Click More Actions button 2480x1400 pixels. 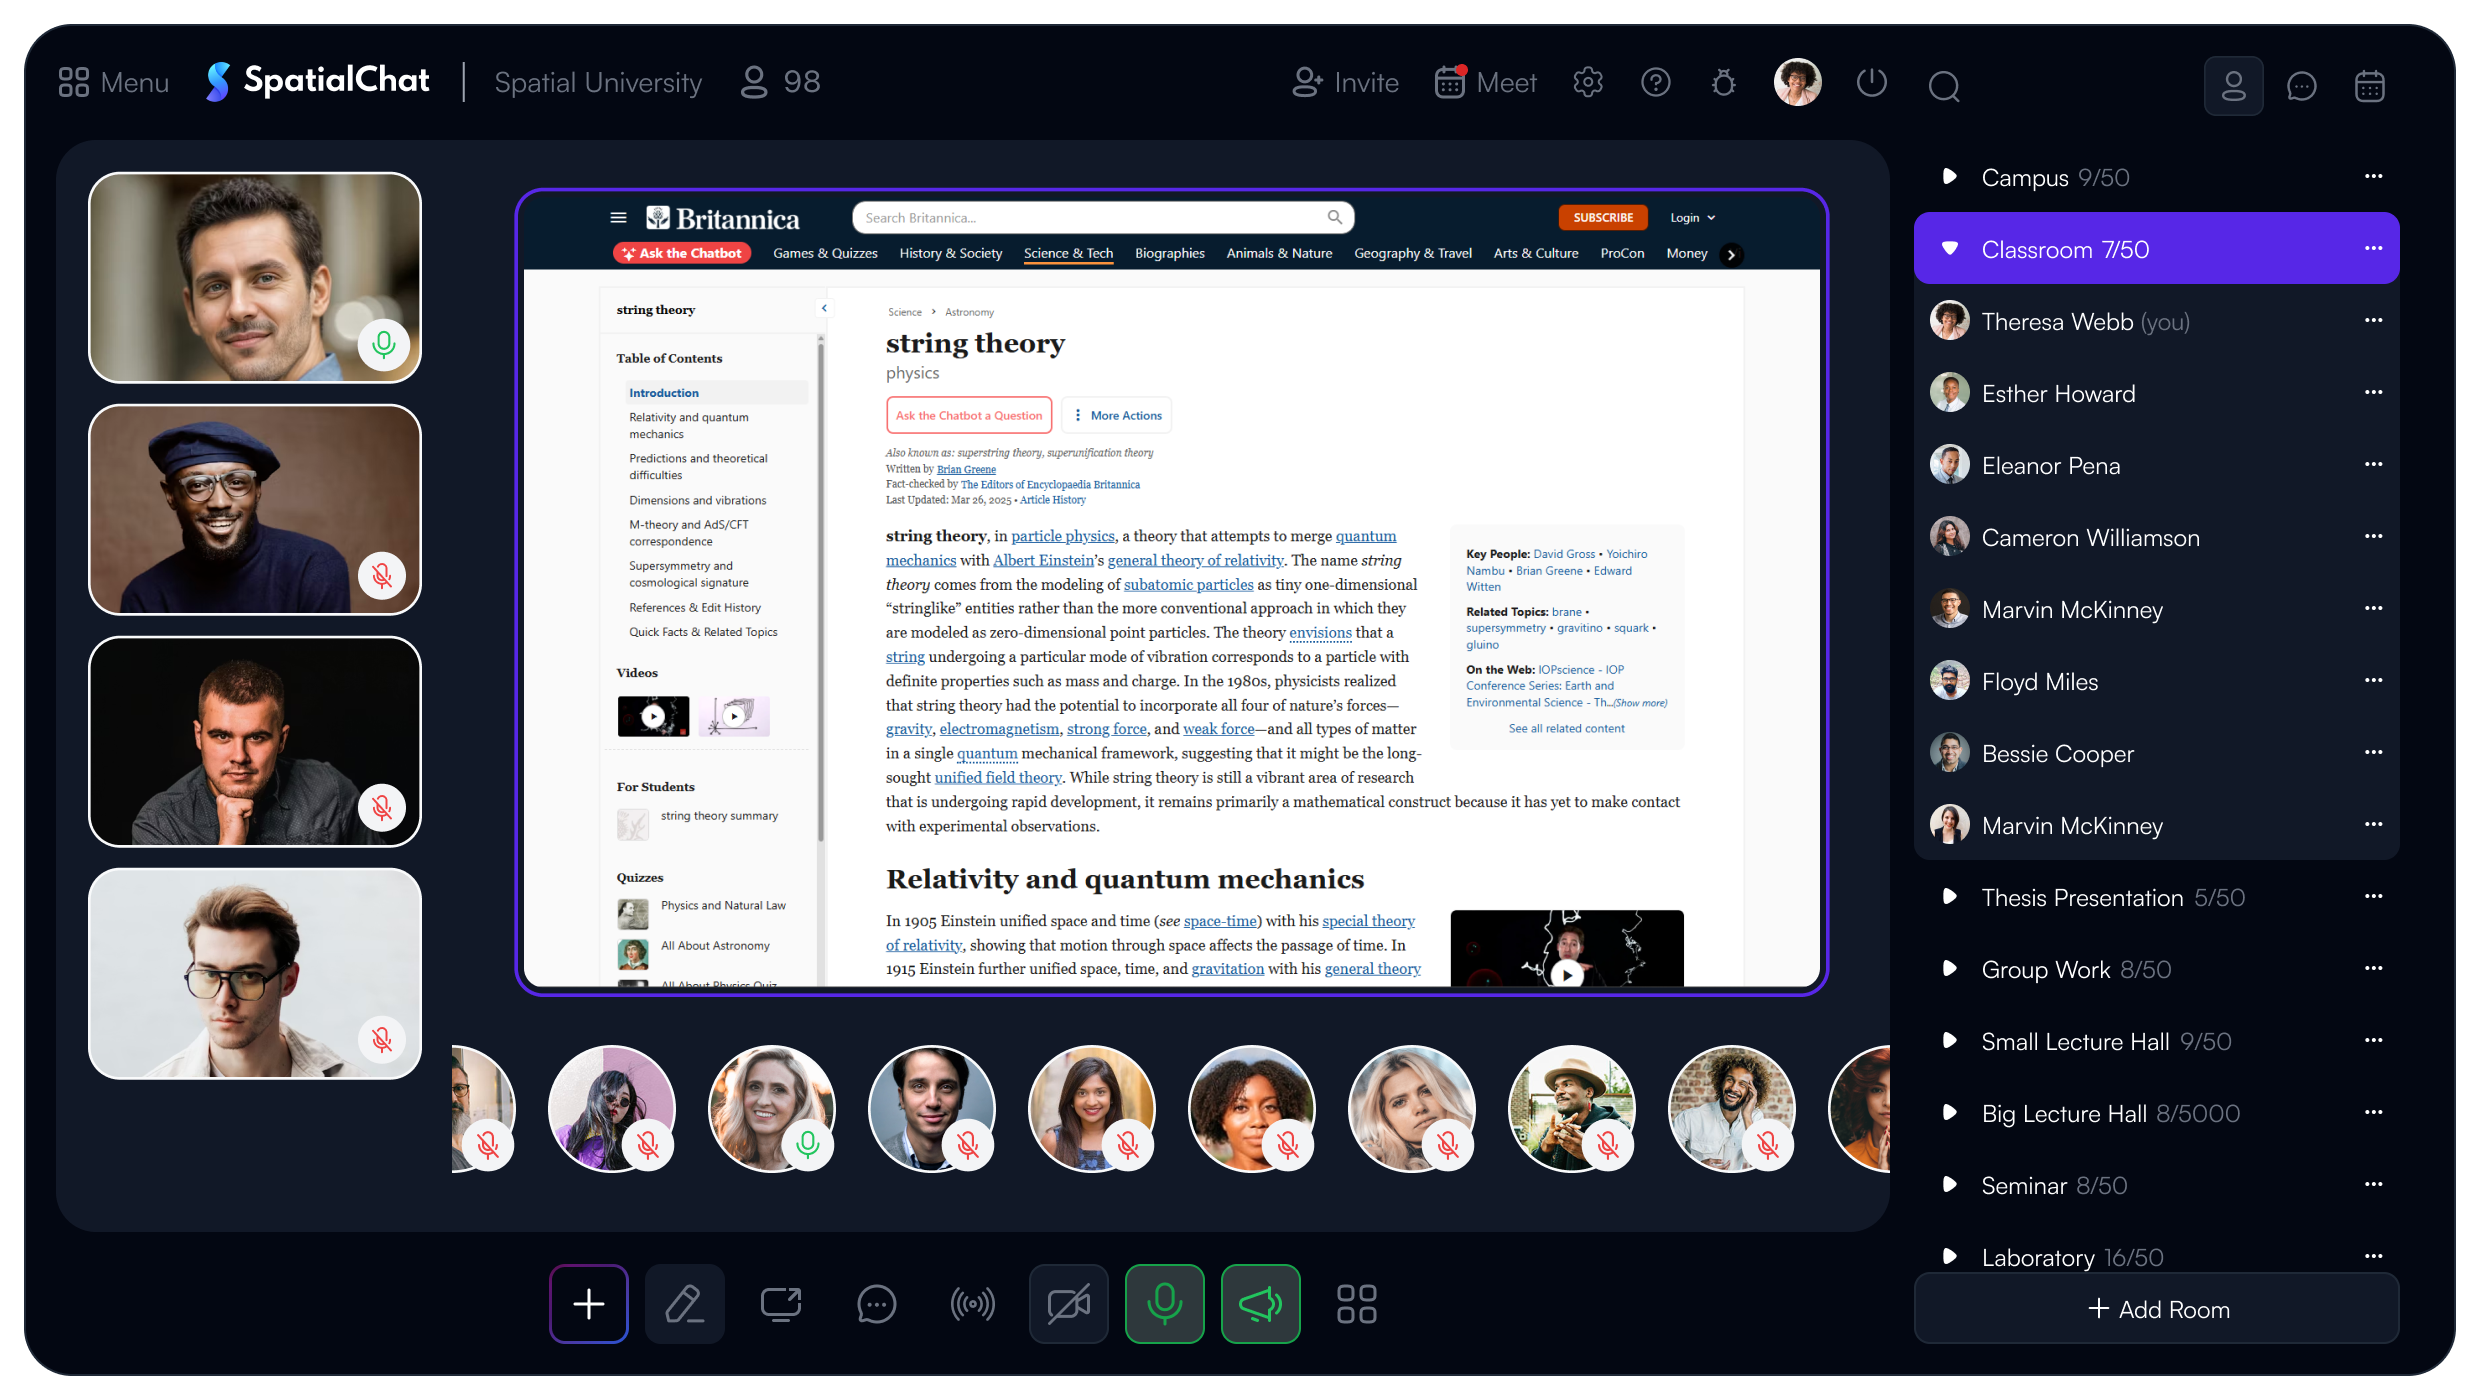click(1117, 415)
